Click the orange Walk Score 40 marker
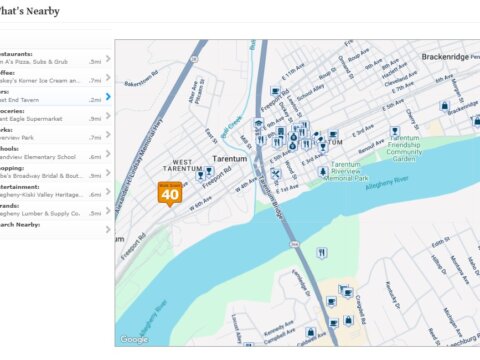Viewport: 480px width, 360px height. point(170,193)
